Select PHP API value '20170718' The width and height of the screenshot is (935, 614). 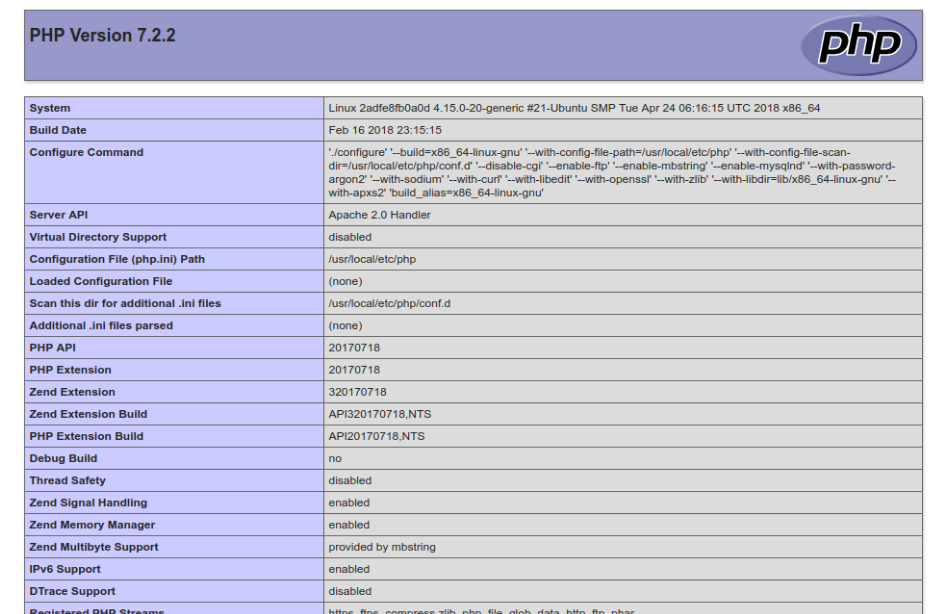[354, 348]
